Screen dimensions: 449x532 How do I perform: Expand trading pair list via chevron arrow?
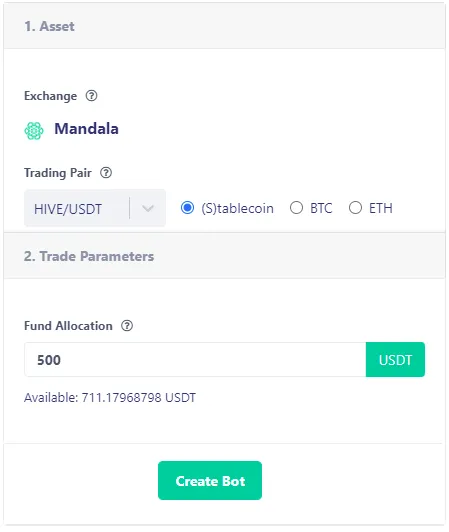click(148, 208)
